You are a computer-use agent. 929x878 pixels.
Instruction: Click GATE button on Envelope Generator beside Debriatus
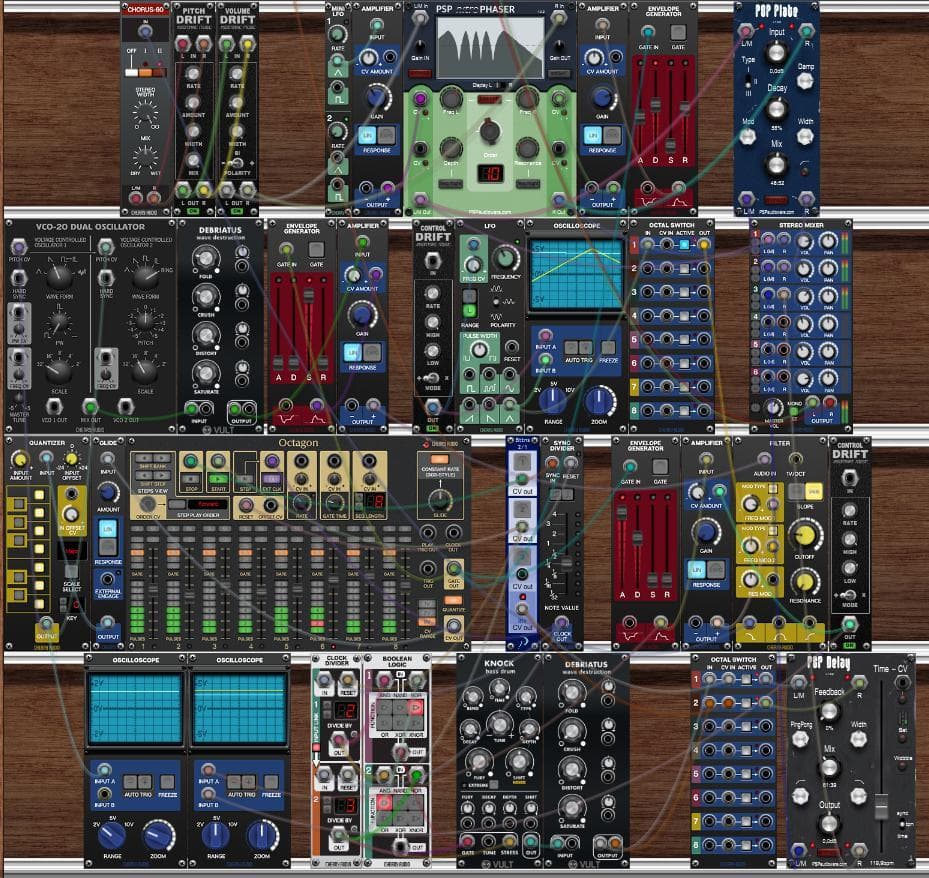coord(316,249)
